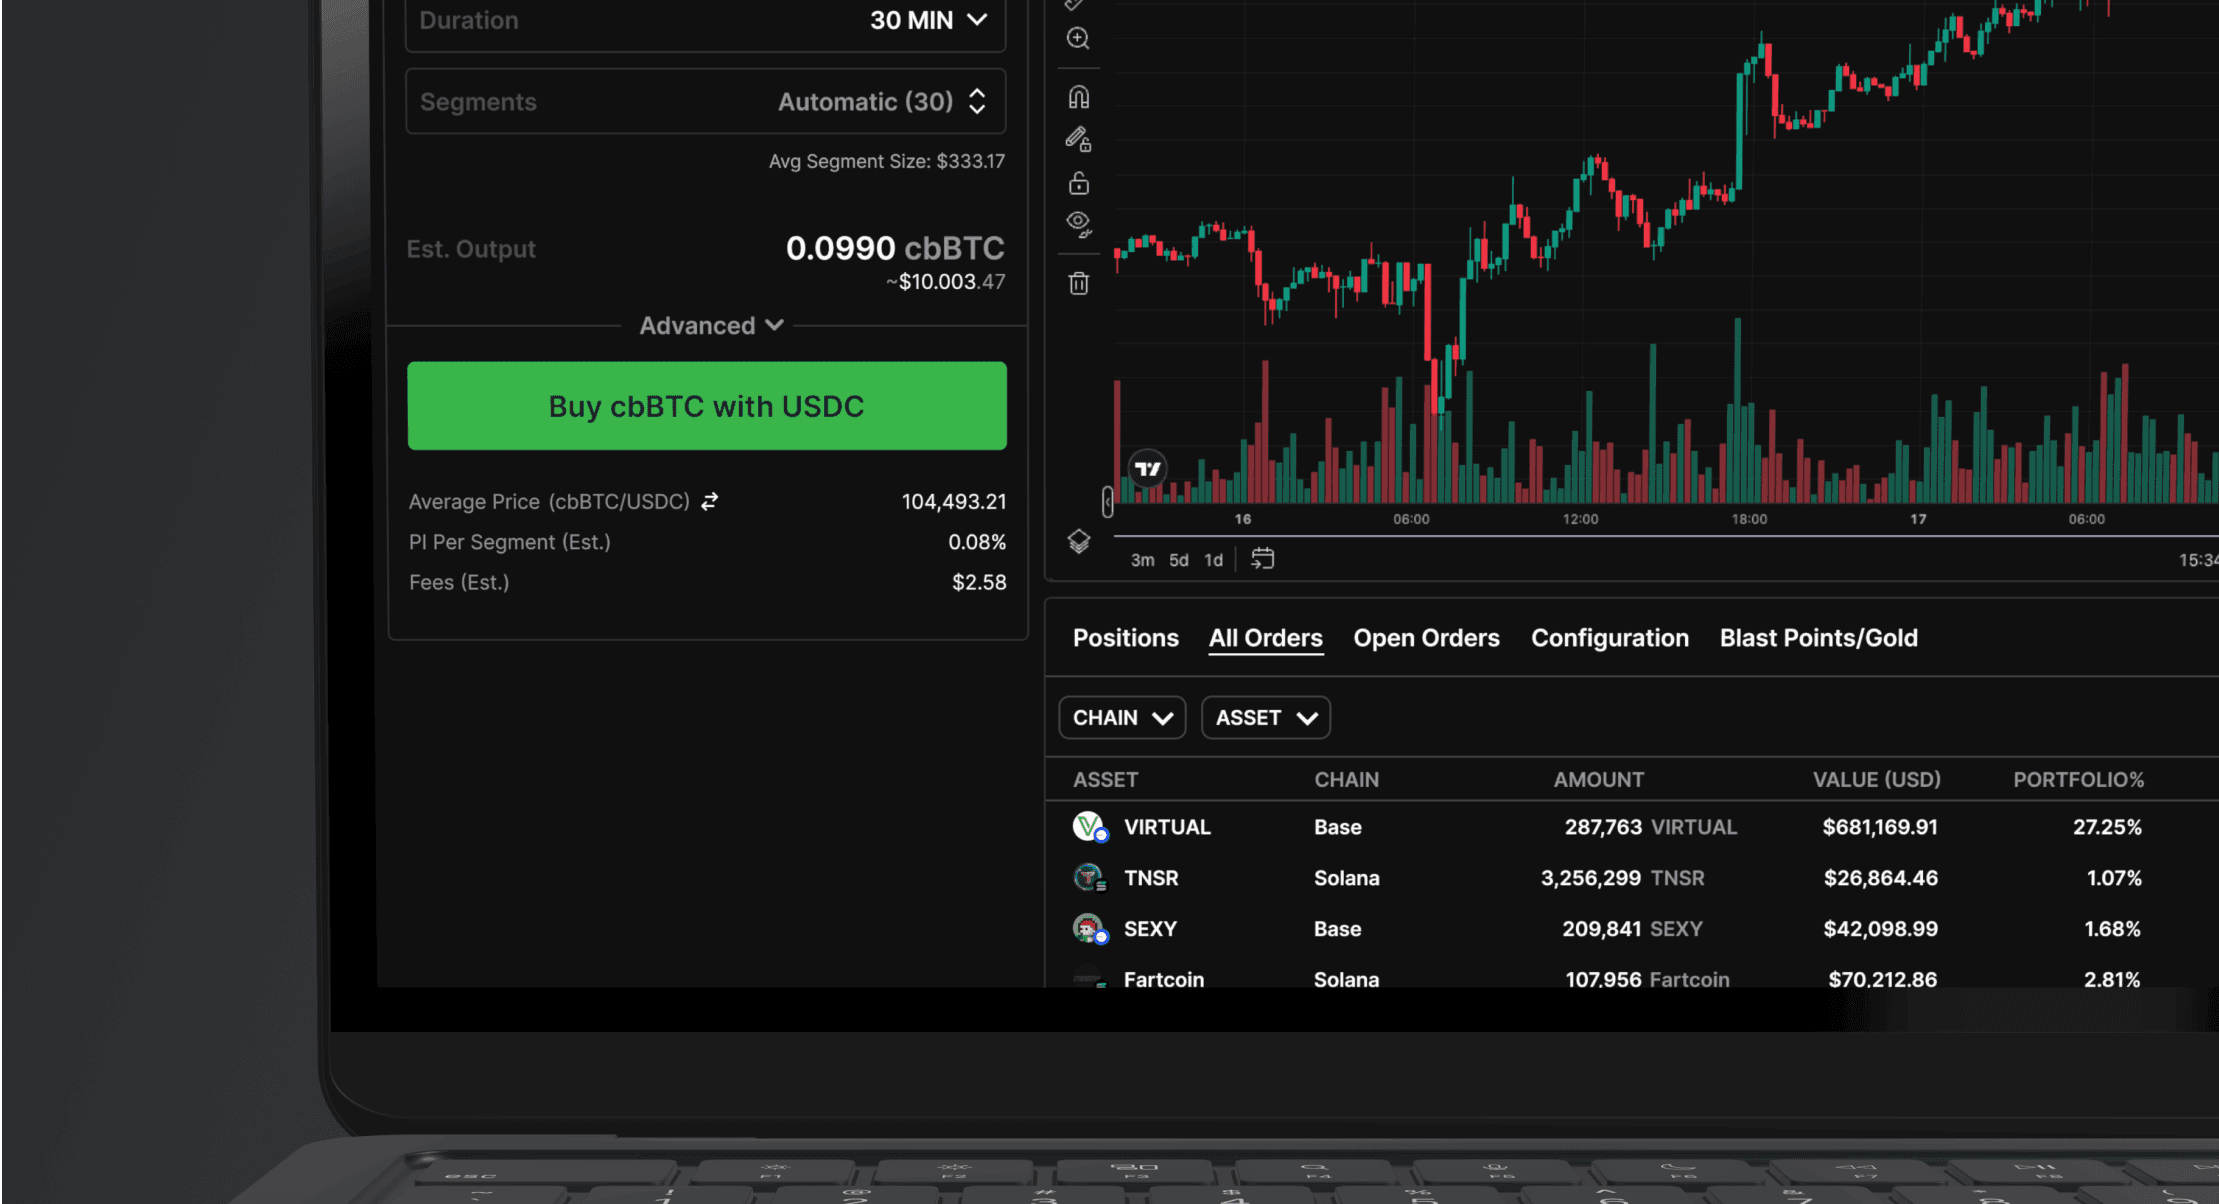Image resolution: width=2219 pixels, height=1204 pixels.
Task: Switch to the Open Orders tab
Action: (x=1426, y=638)
